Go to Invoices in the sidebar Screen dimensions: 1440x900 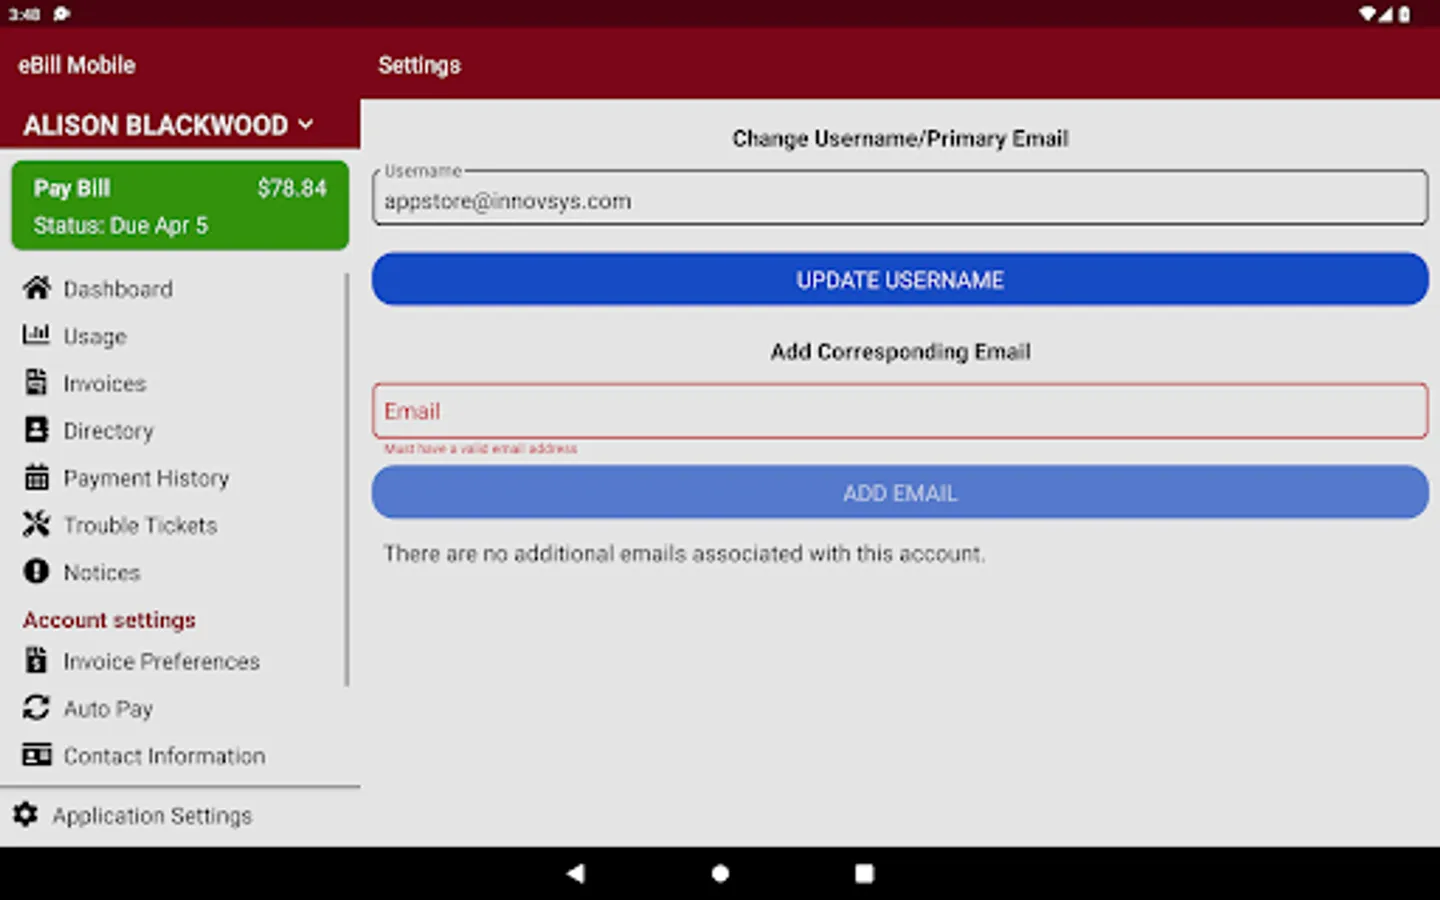pos(105,384)
